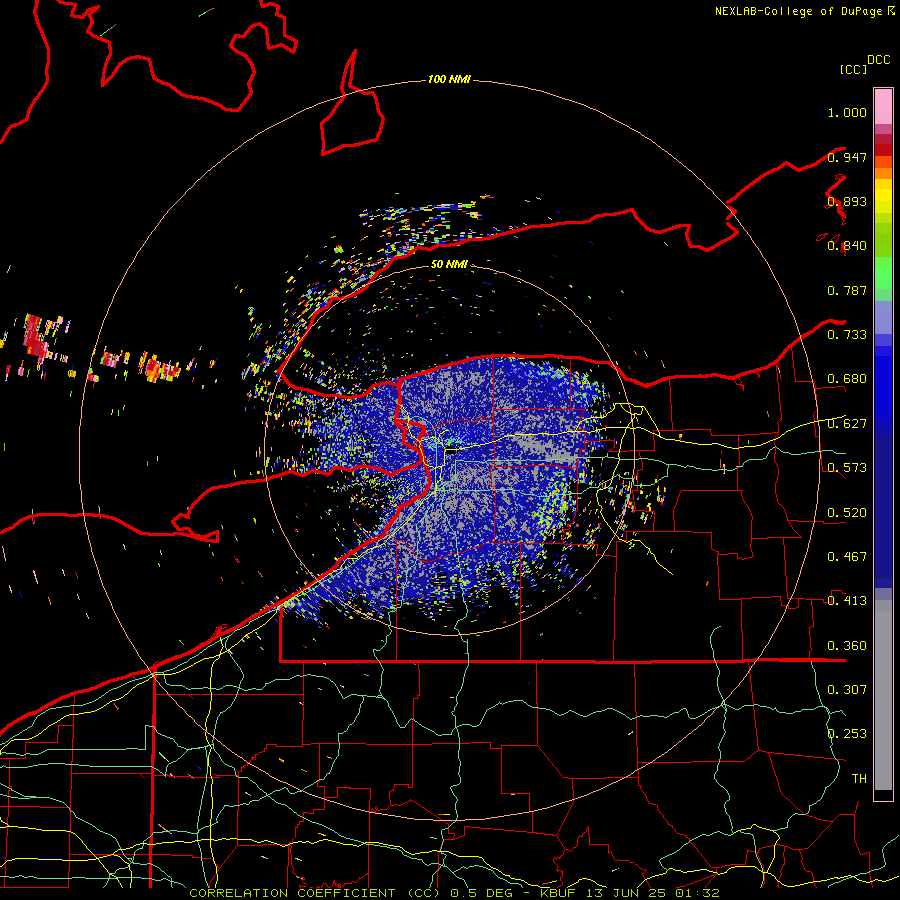Select the 0.680 value on color scale
900x900 pixels.
point(847,379)
